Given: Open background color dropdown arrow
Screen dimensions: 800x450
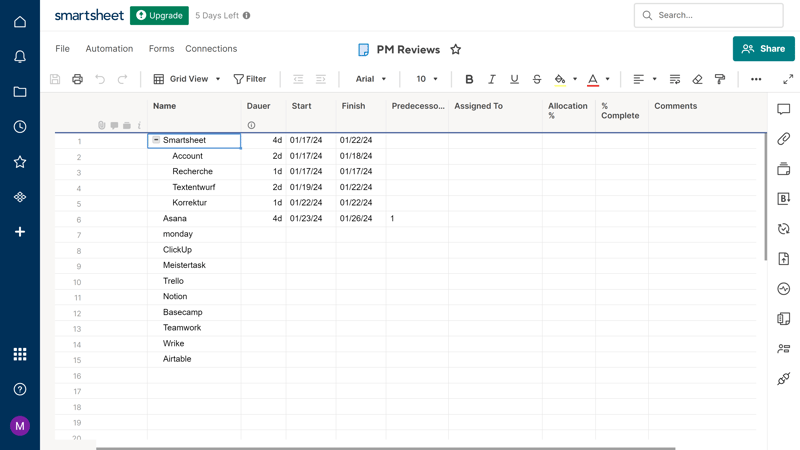Looking at the screenshot, I should (x=575, y=79).
